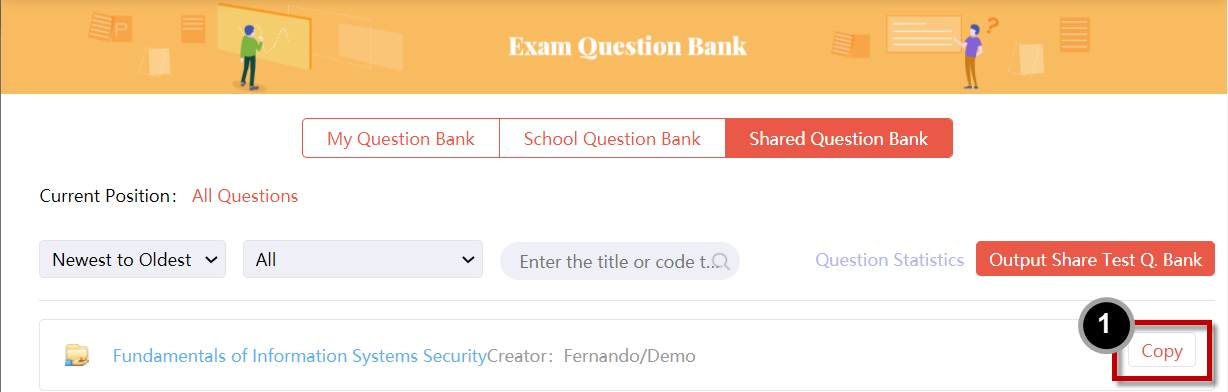Open the Question Statistics link
This screenshot has height=392, width=1228.
pos(889,260)
